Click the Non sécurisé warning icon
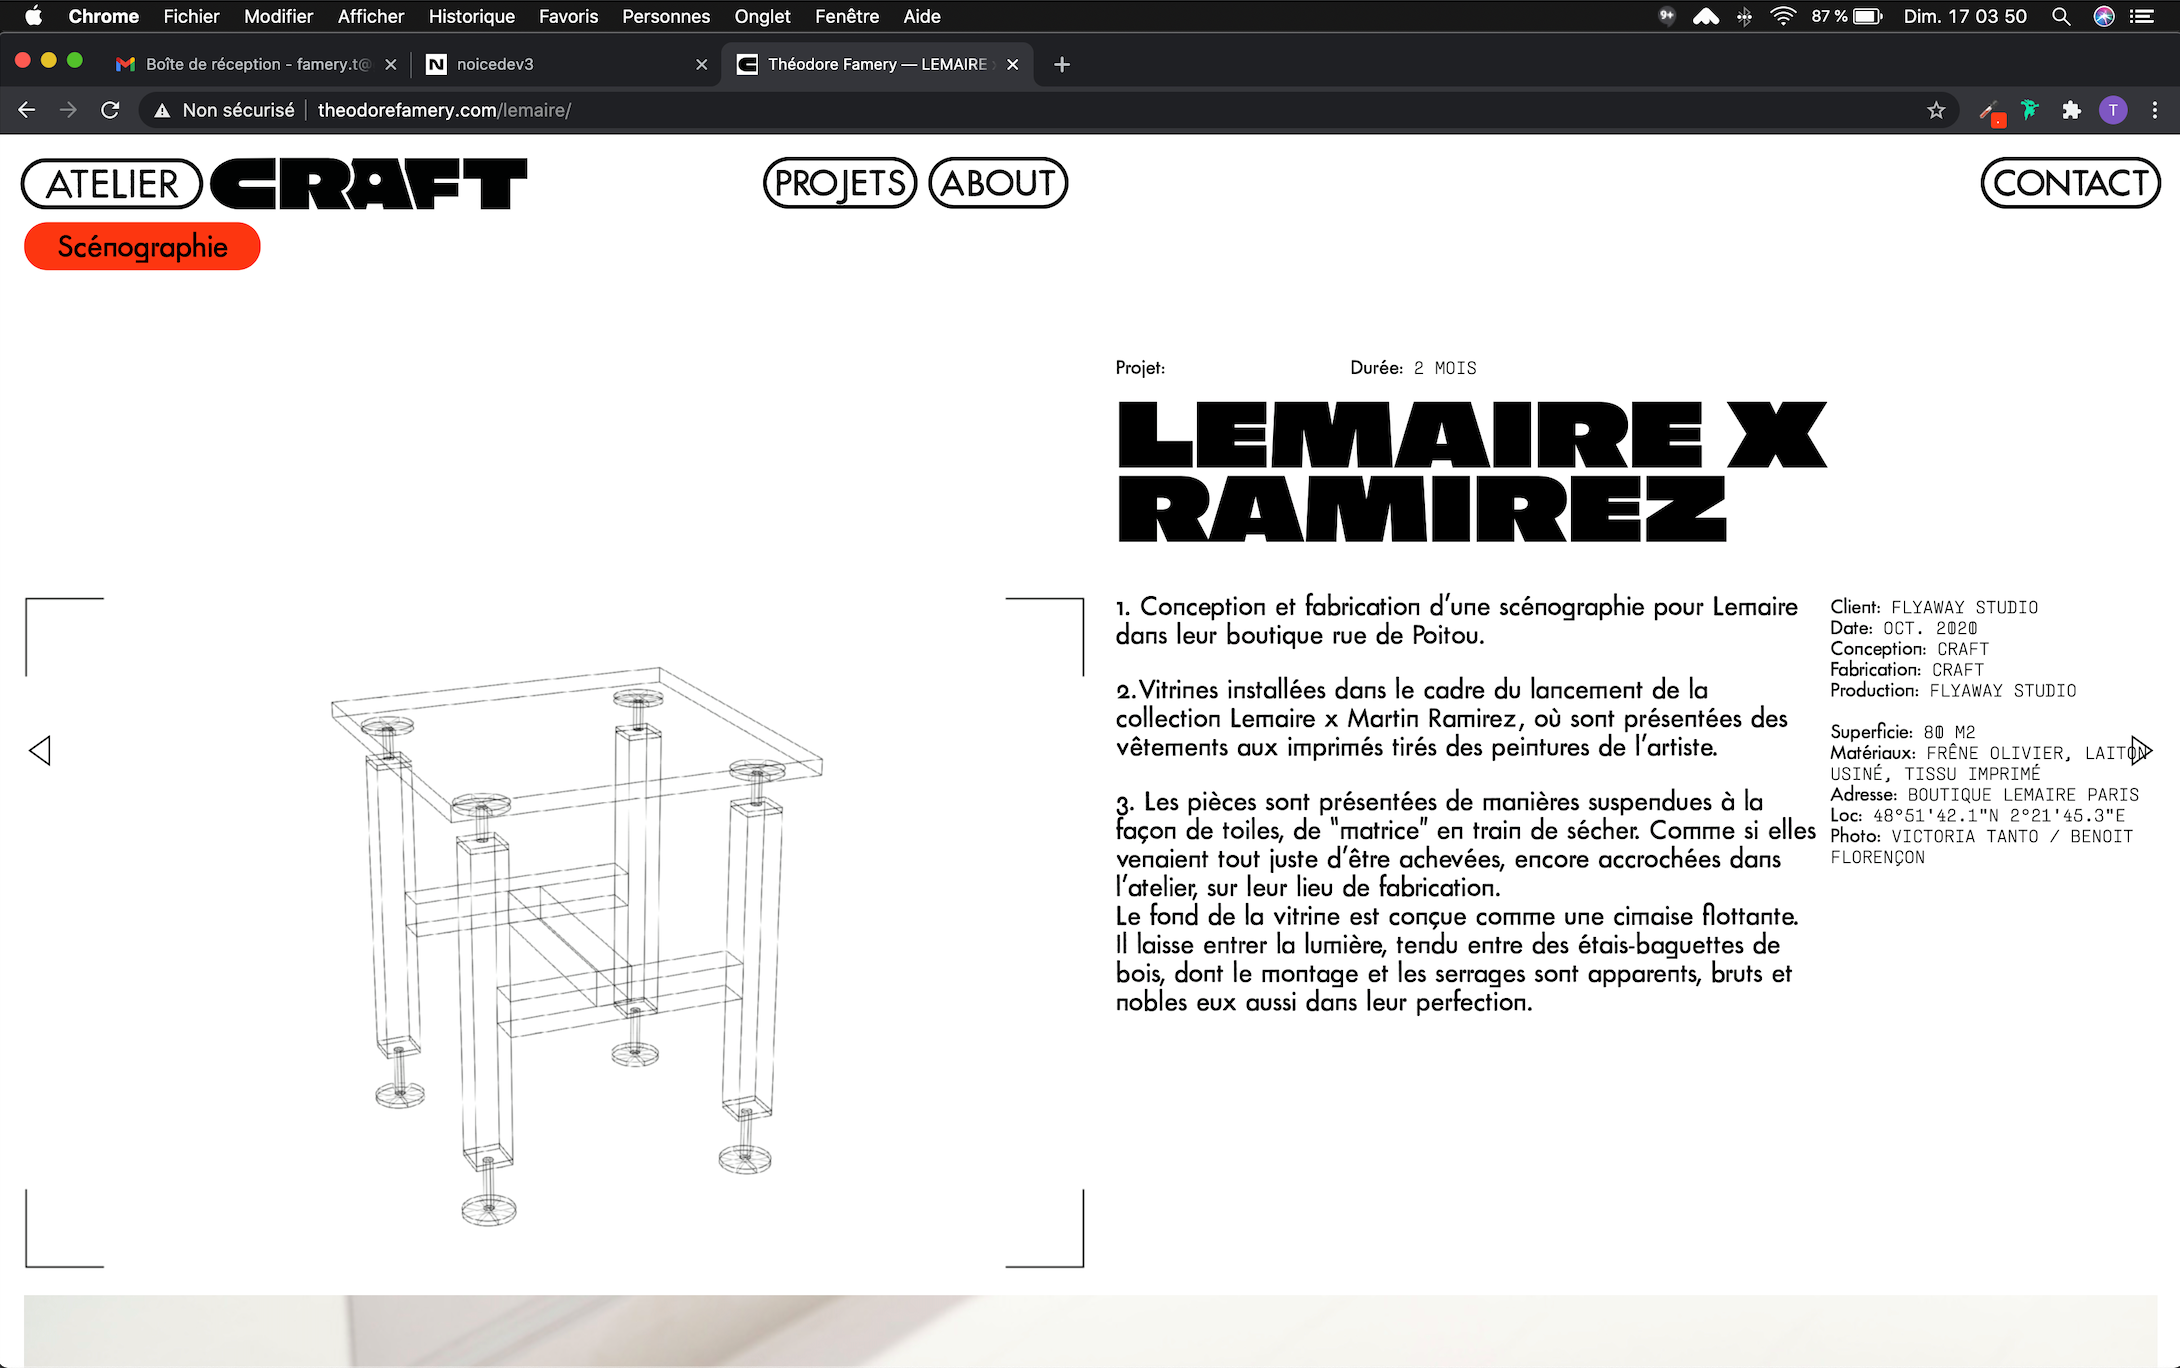Viewport: 2180px width, 1368px height. click(162, 110)
